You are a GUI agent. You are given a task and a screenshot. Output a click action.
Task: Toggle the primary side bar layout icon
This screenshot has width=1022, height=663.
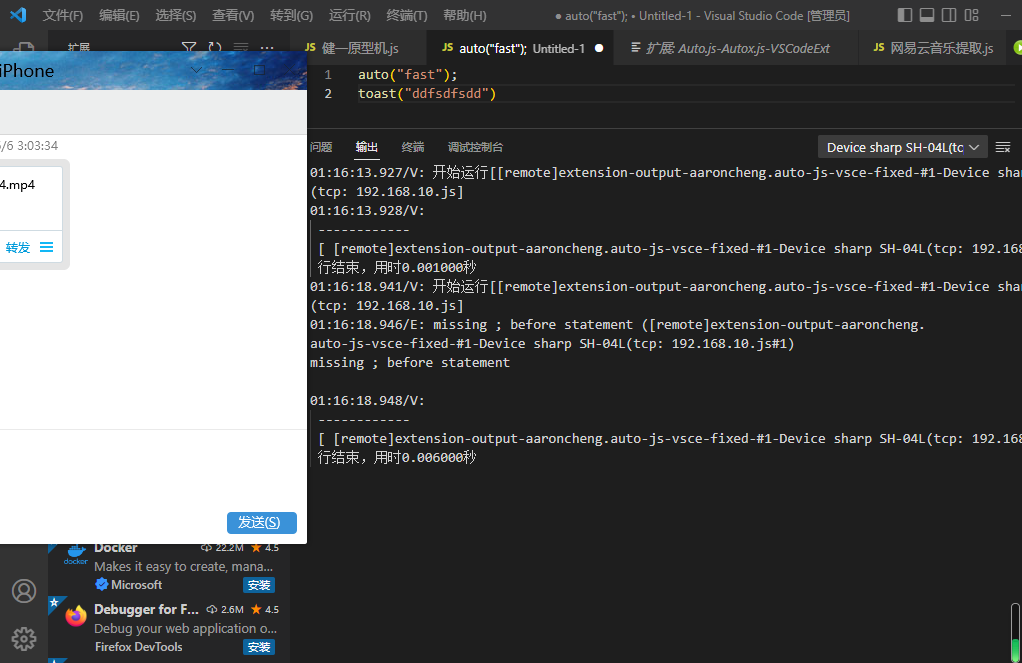pyautogui.click(x=904, y=15)
